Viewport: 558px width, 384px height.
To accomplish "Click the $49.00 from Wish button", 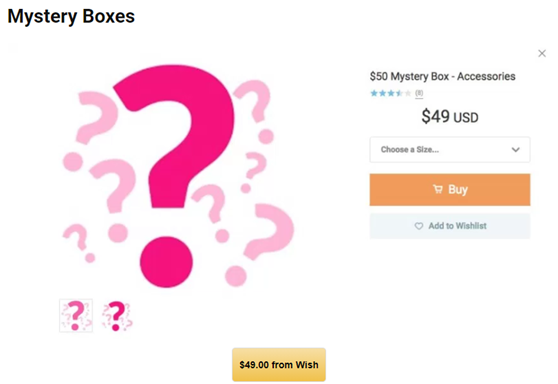I will click(279, 365).
